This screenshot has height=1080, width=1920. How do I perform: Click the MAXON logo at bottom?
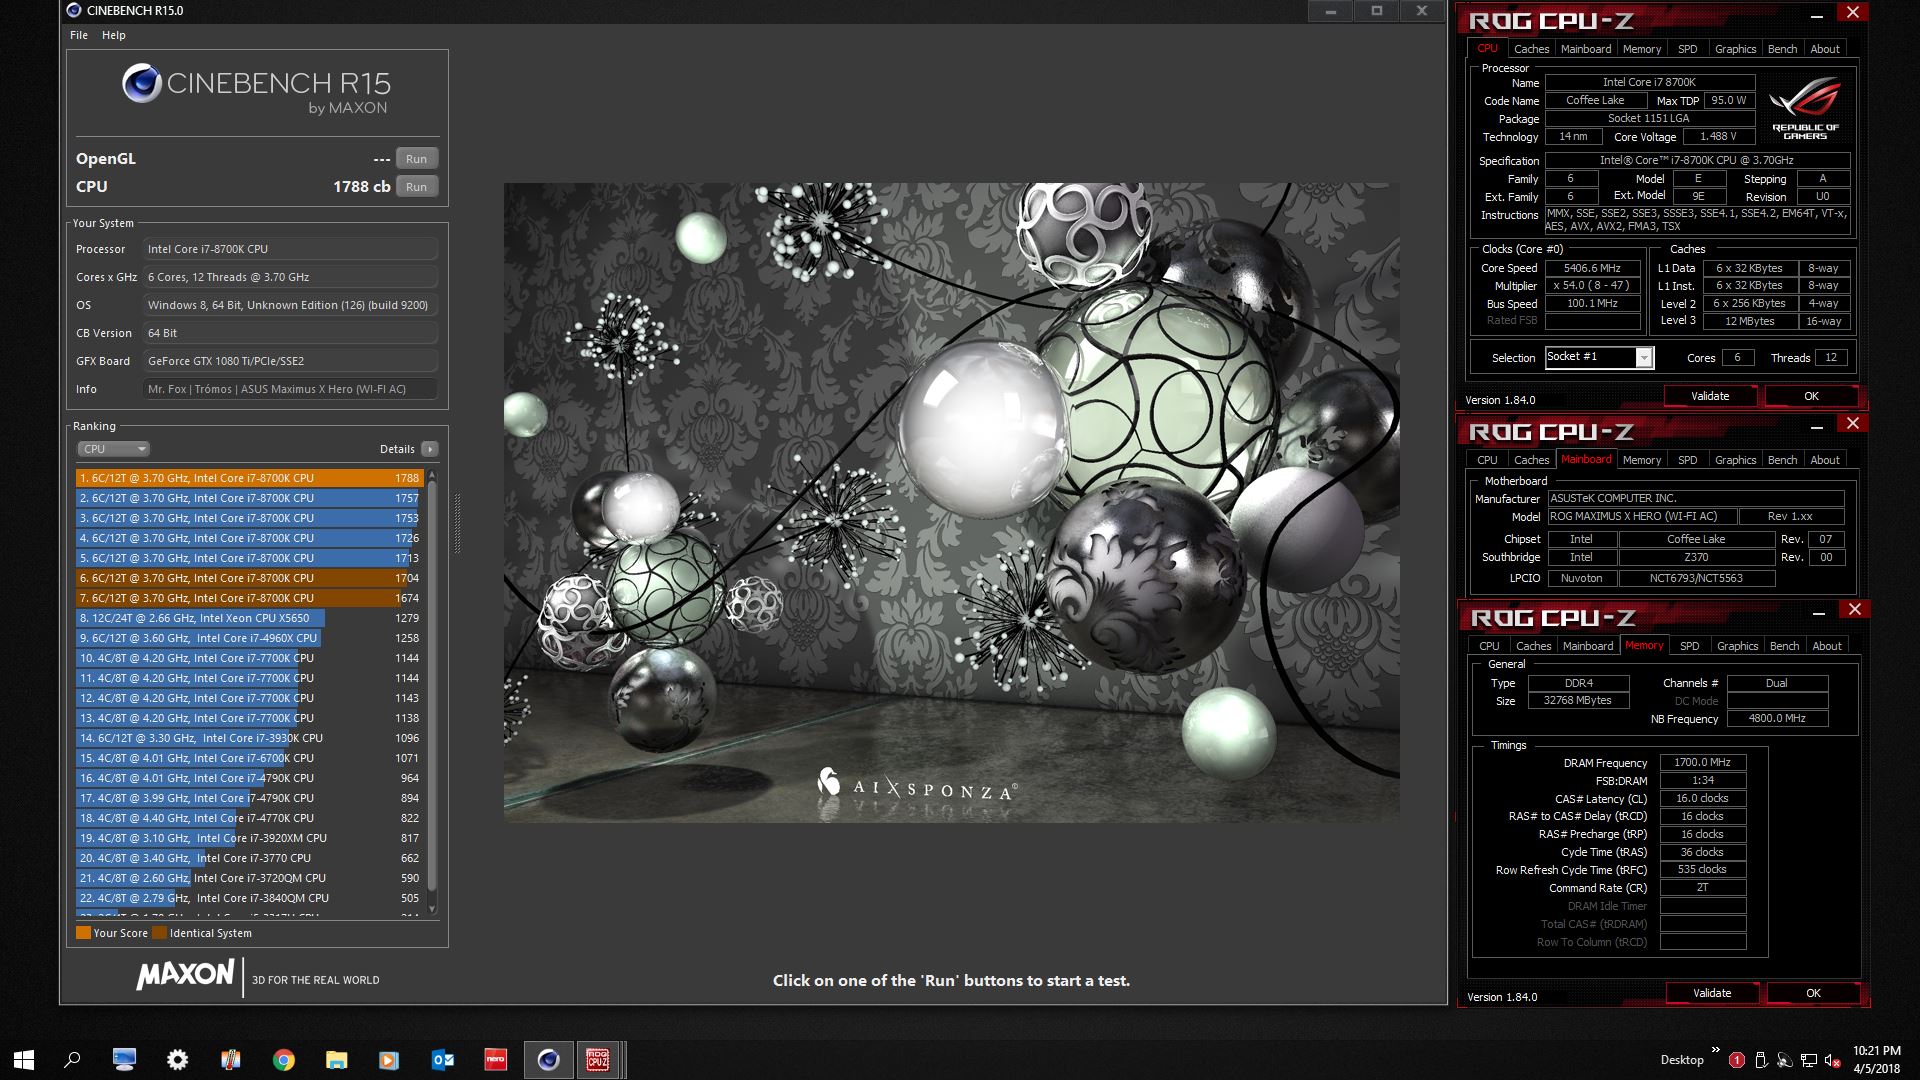pyautogui.click(x=186, y=974)
